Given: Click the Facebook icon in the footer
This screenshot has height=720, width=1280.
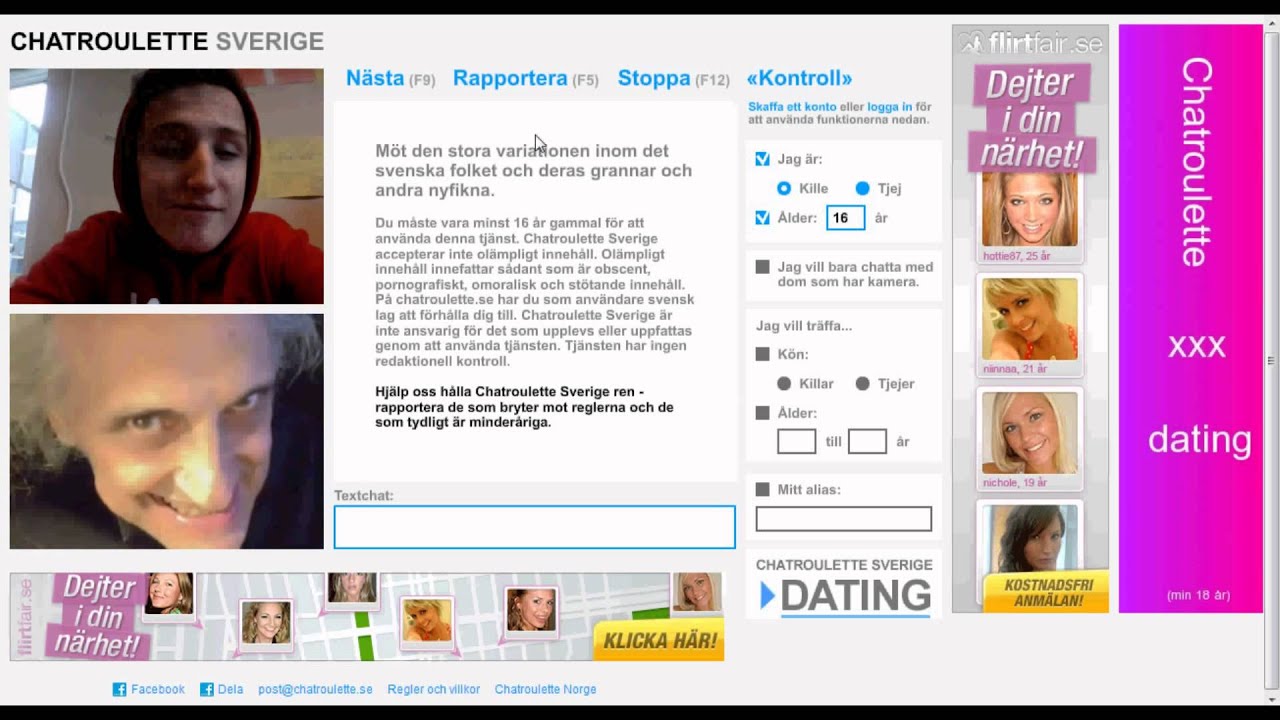Looking at the screenshot, I should click(x=119, y=689).
